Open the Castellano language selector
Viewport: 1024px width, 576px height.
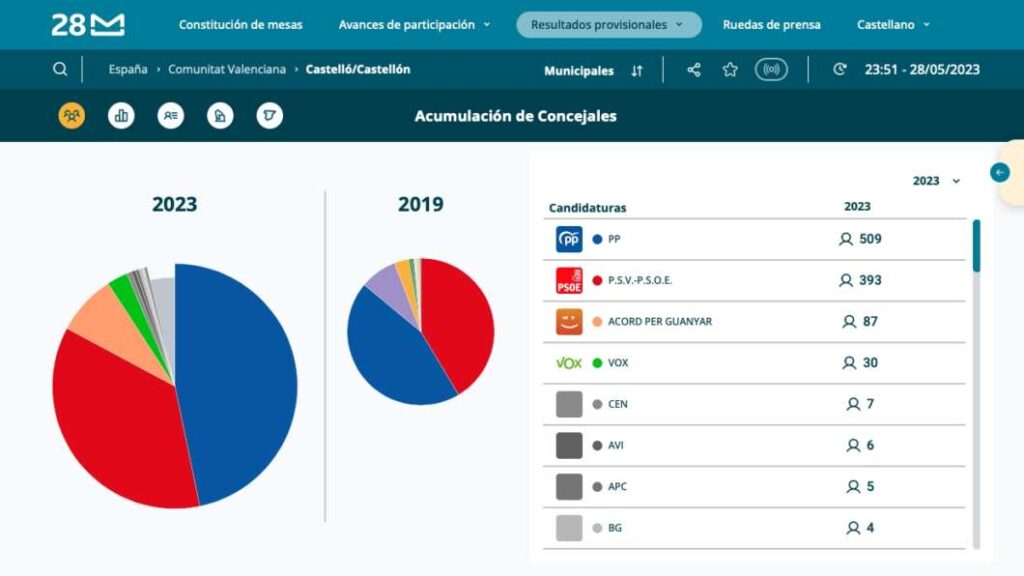893,24
